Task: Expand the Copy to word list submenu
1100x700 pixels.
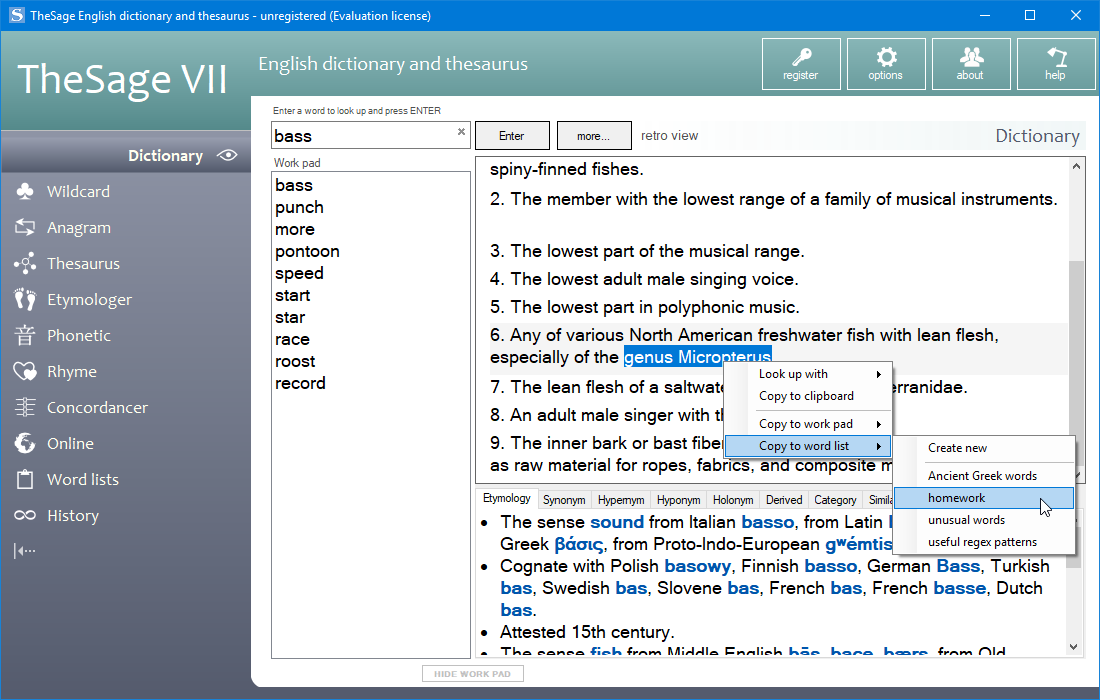Action: [x=807, y=446]
